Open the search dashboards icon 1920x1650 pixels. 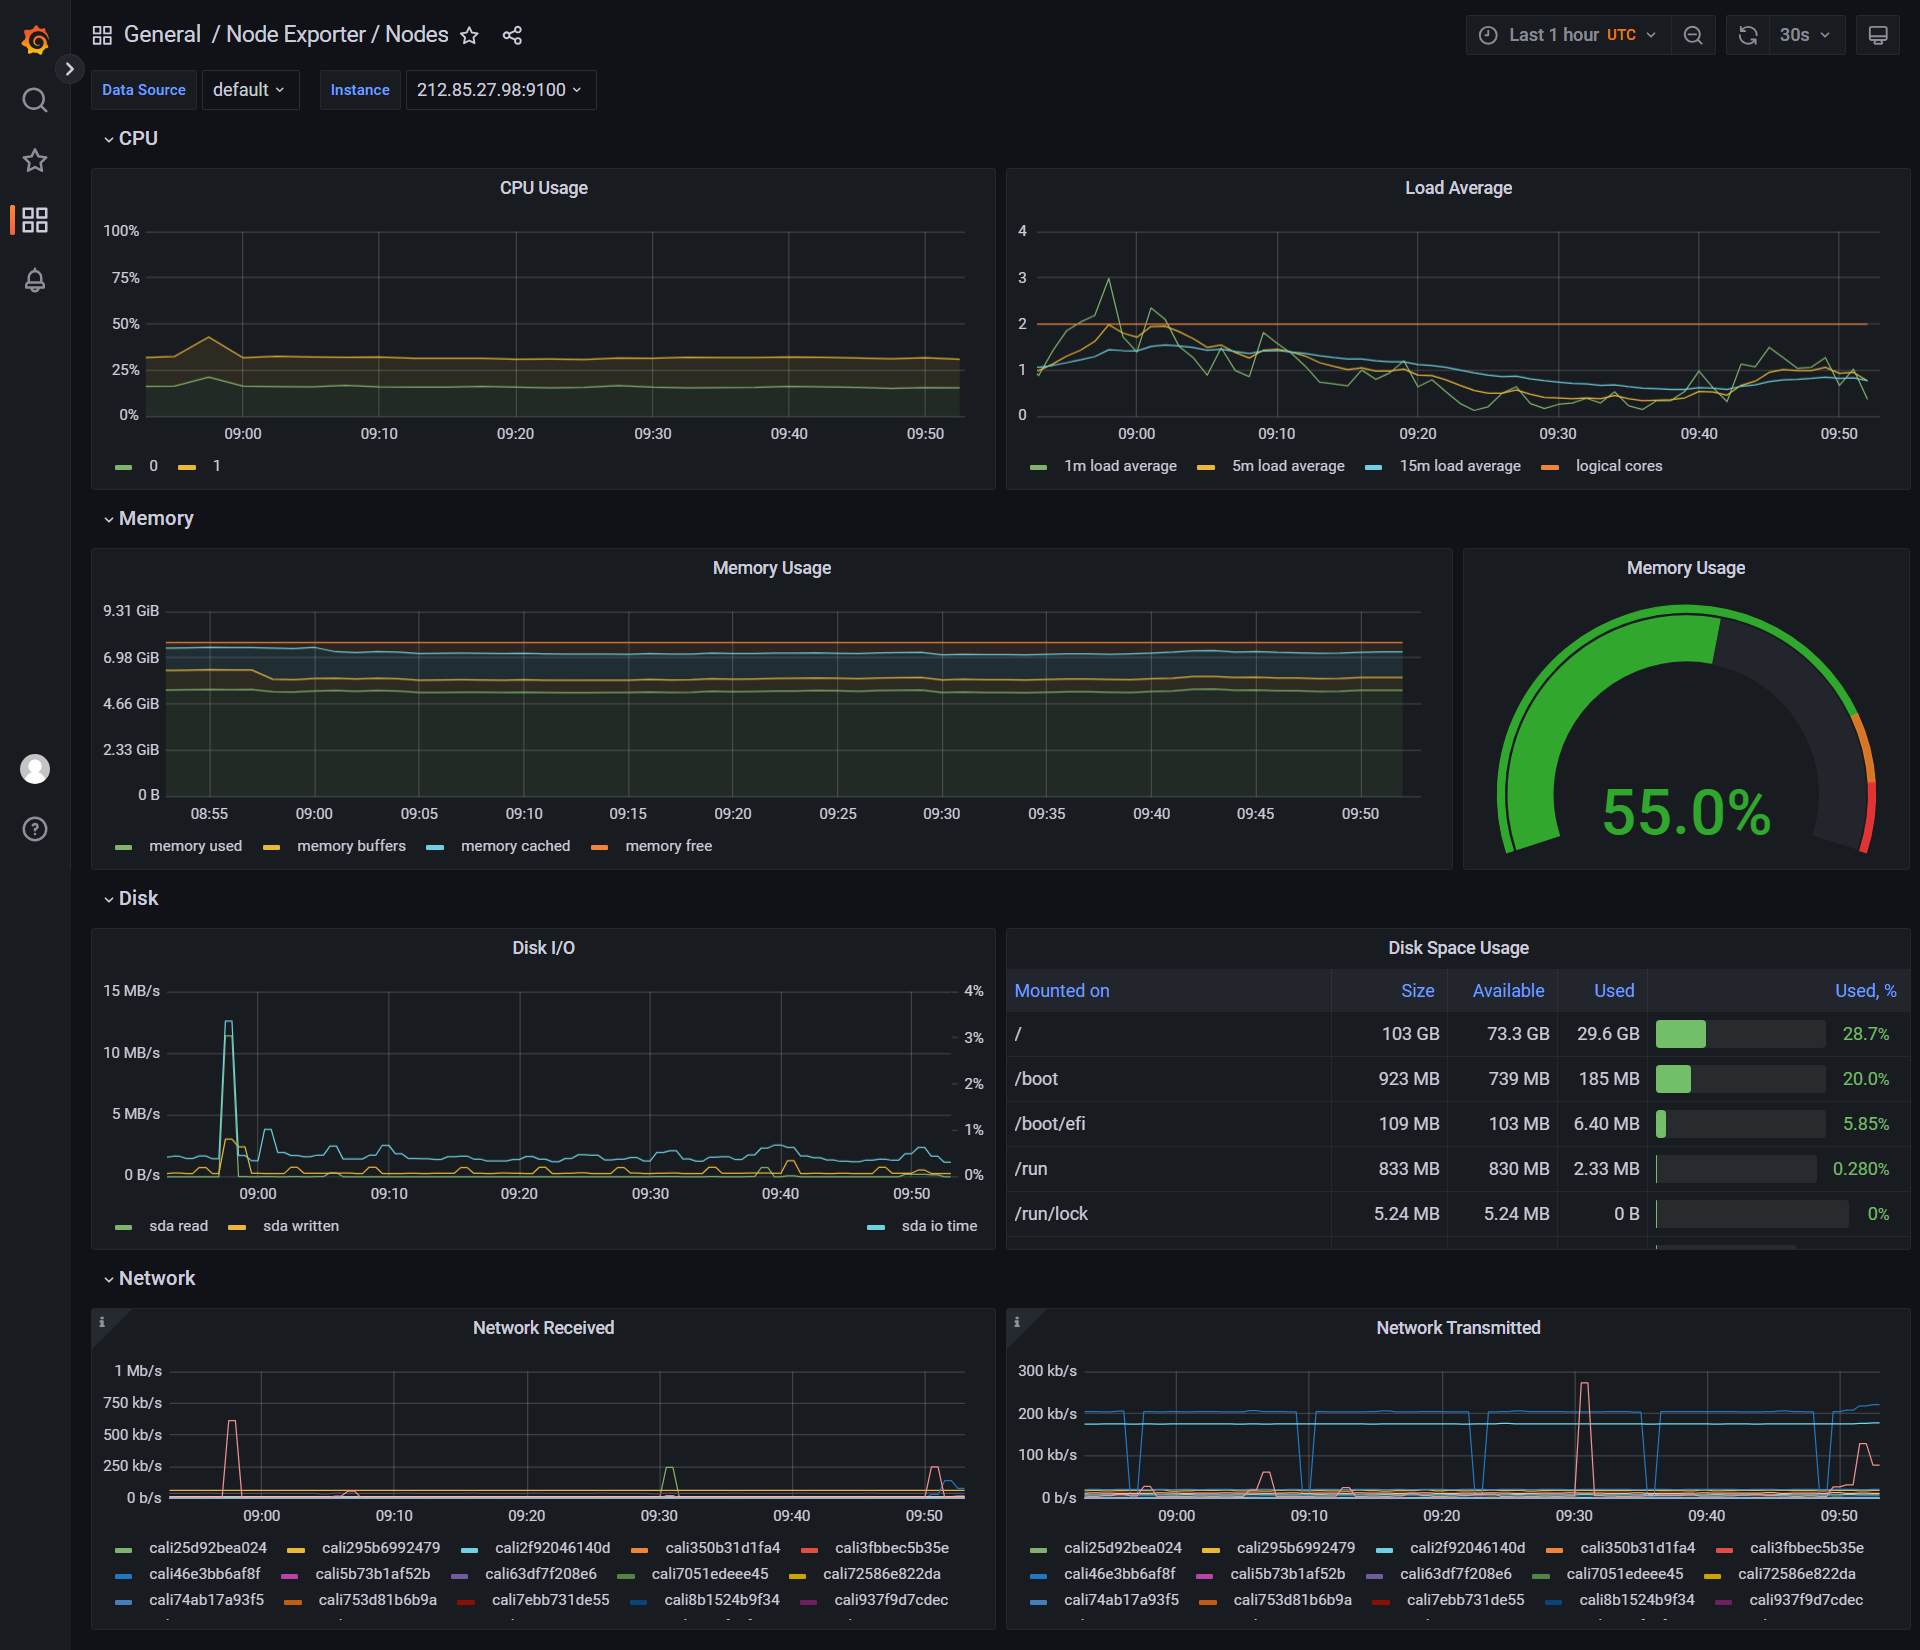[35, 100]
